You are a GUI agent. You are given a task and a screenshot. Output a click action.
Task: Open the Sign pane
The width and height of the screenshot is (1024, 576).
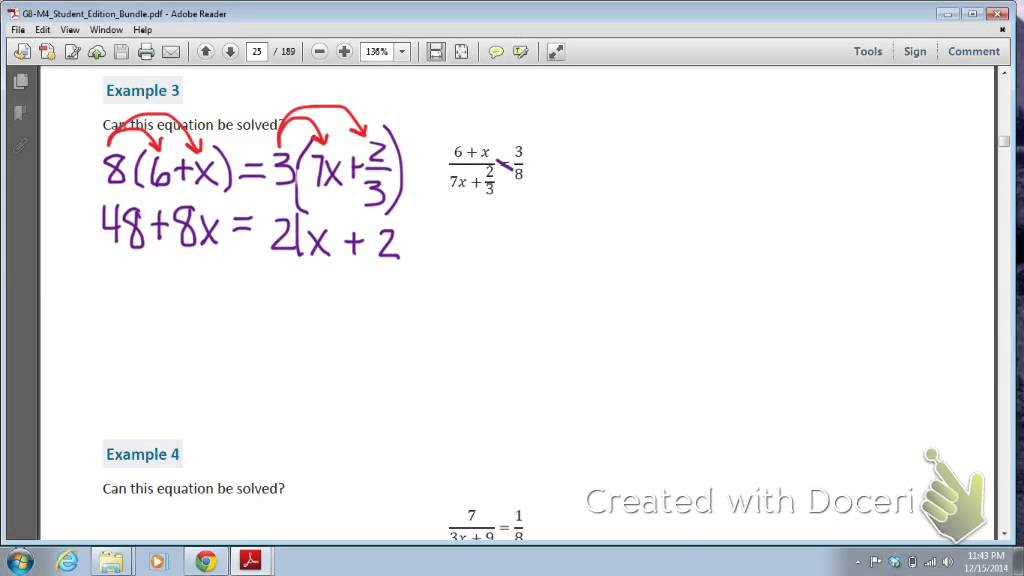(915, 52)
